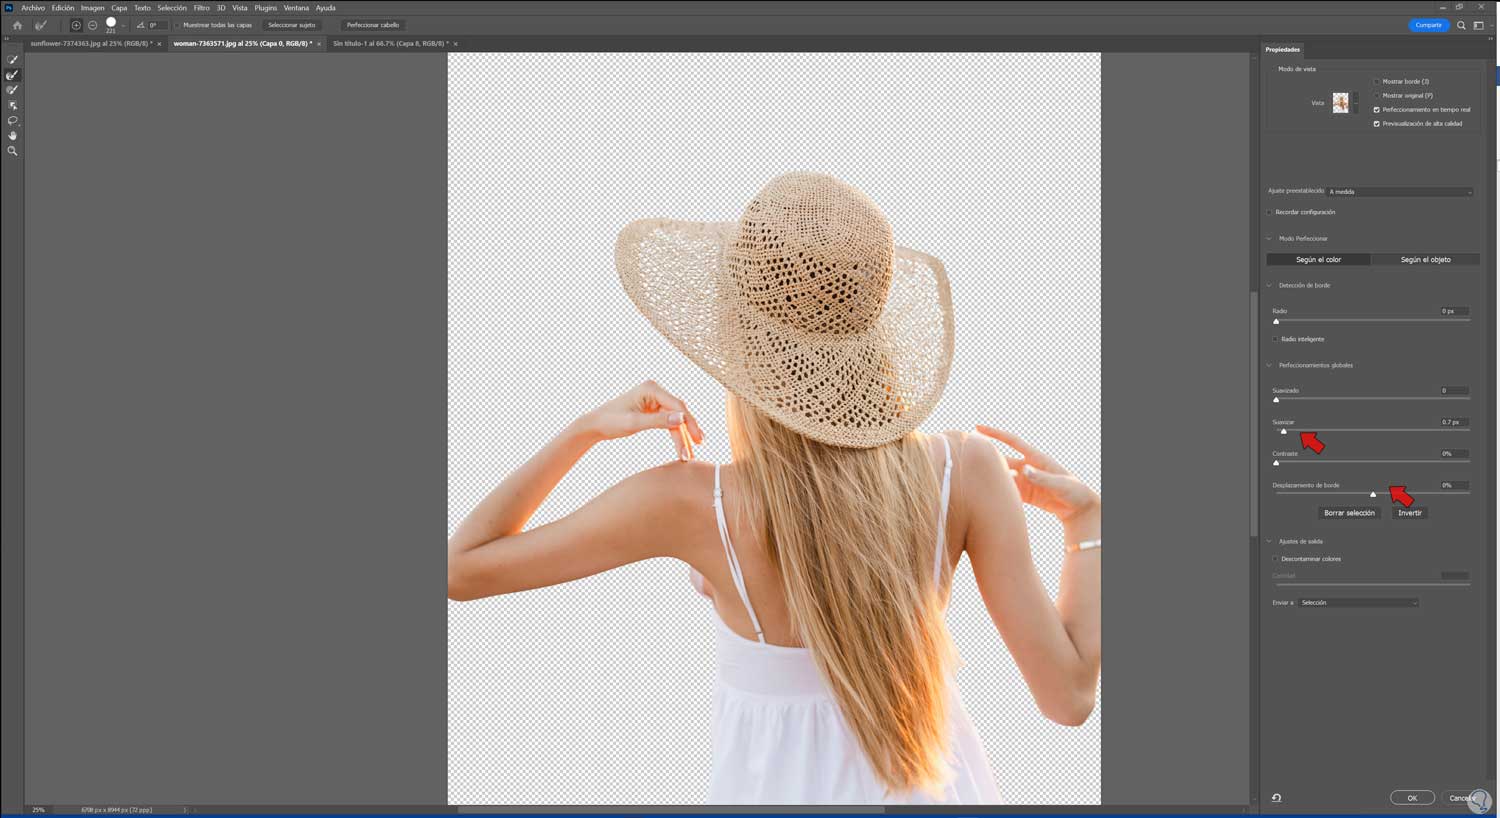Screen dimensions: 1500x818
Task: Enable the Radio inteligente checkbox
Action: 1276,339
